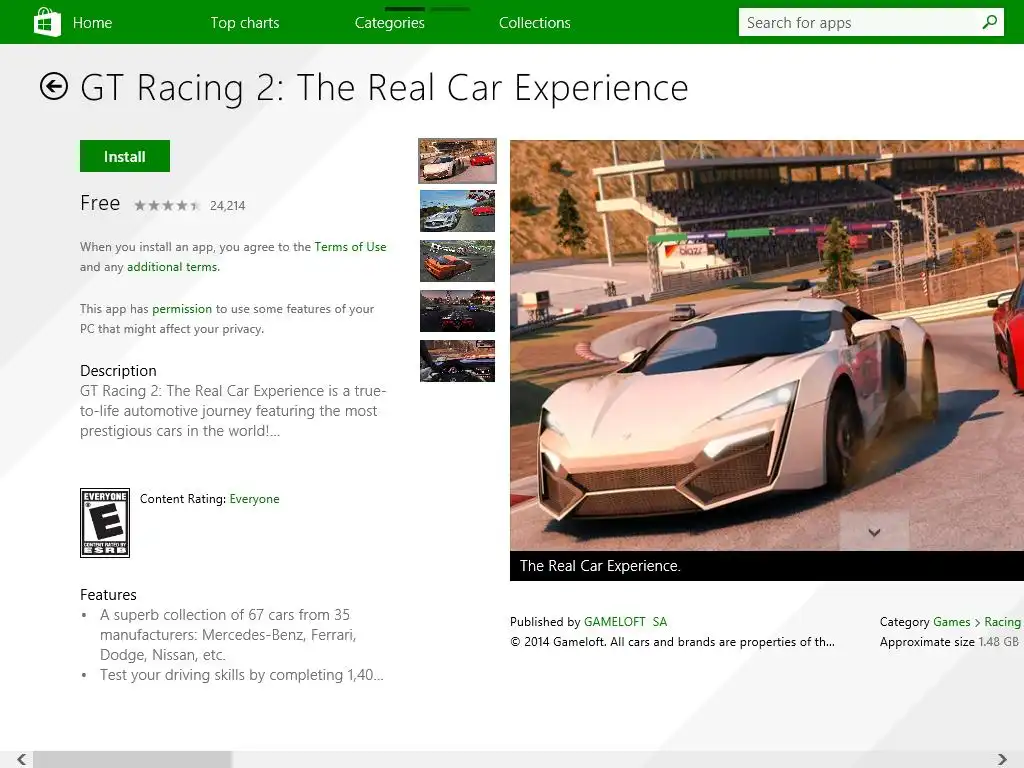
Task: Select the fifth cockpit view thumbnail
Action: point(457,361)
